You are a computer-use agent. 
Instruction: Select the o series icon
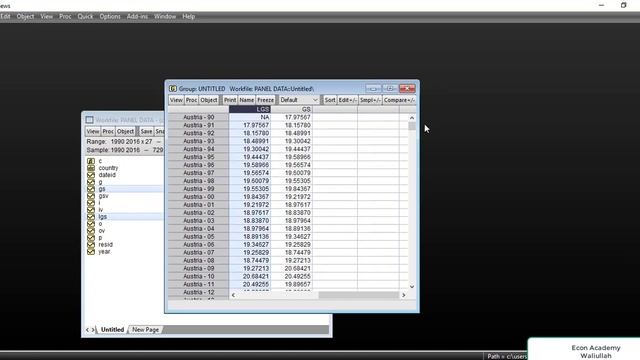[x=91, y=224]
